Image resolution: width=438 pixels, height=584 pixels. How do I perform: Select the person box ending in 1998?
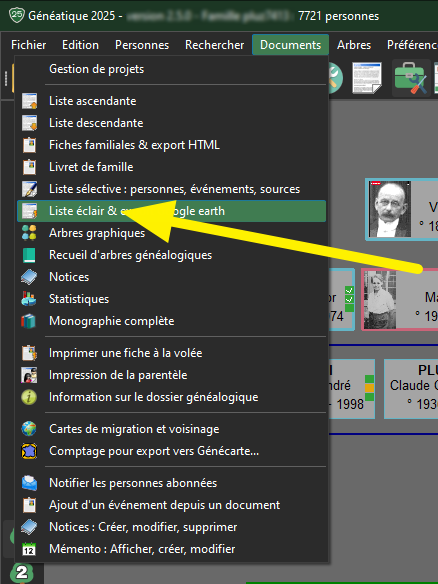(x=352, y=389)
